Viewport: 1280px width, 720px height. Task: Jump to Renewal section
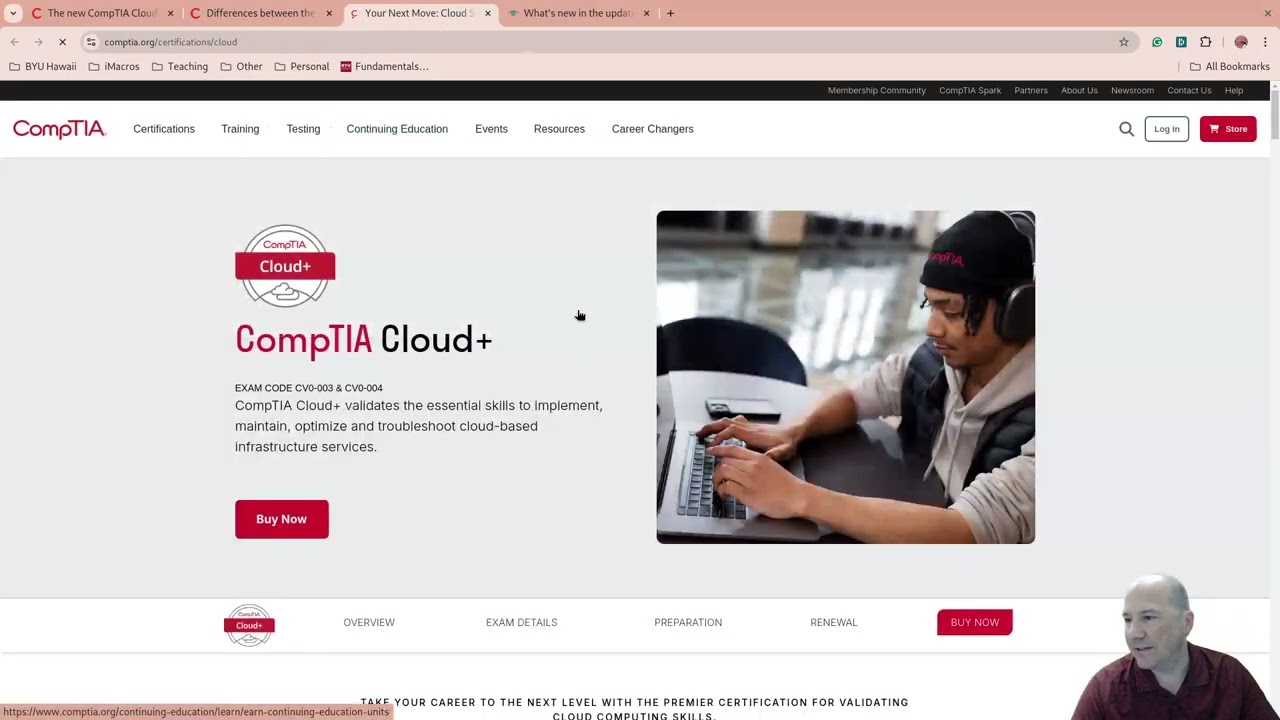pos(833,622)
